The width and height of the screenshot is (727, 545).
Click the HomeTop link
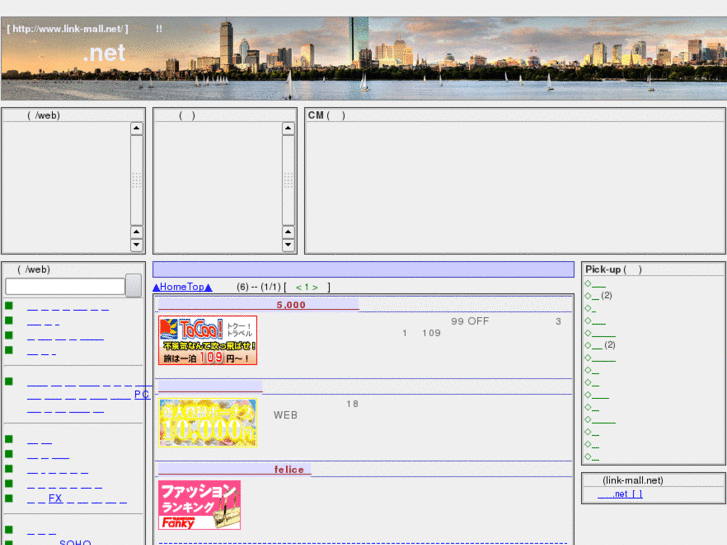click(182, 287)
